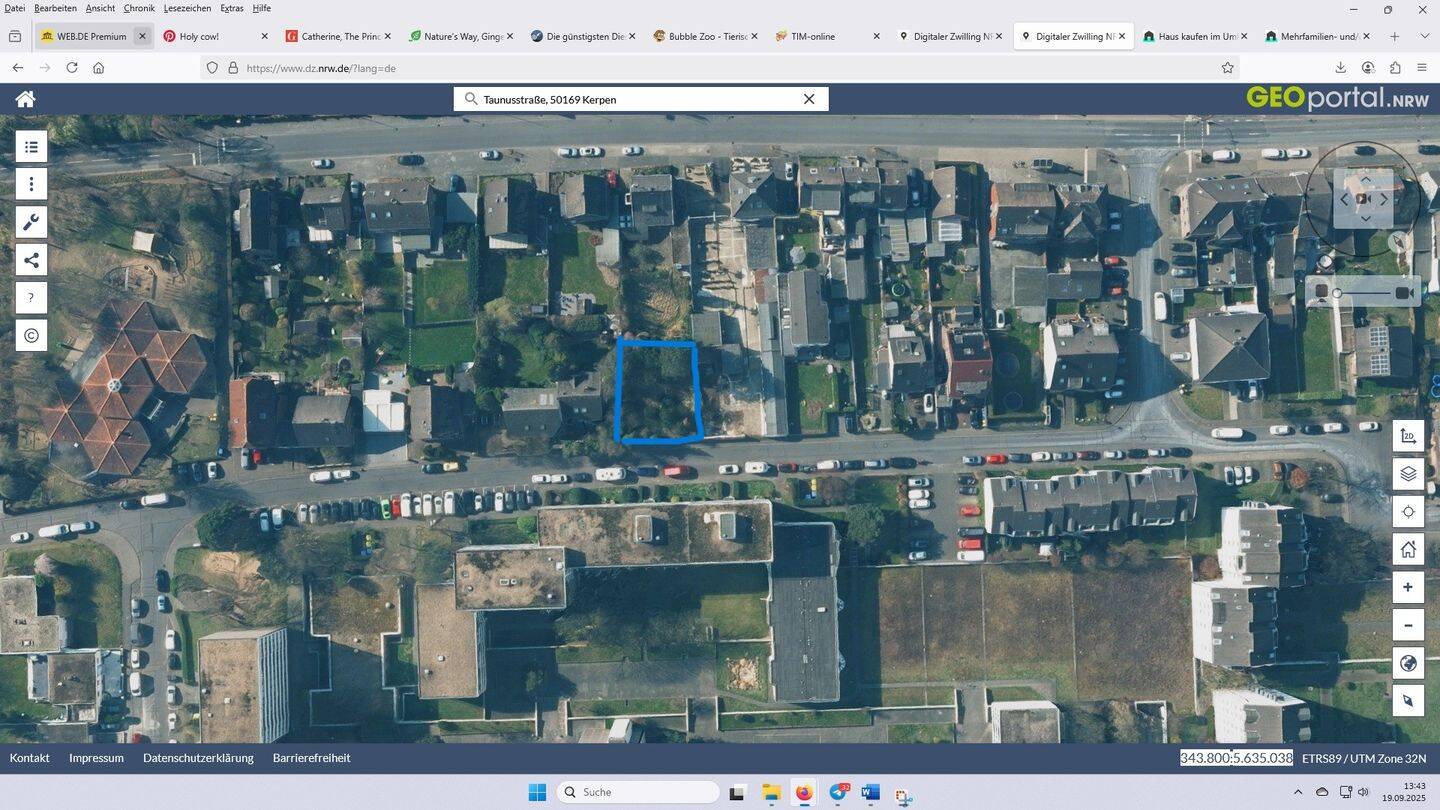Open the copyright information icon

coord(30,335)
